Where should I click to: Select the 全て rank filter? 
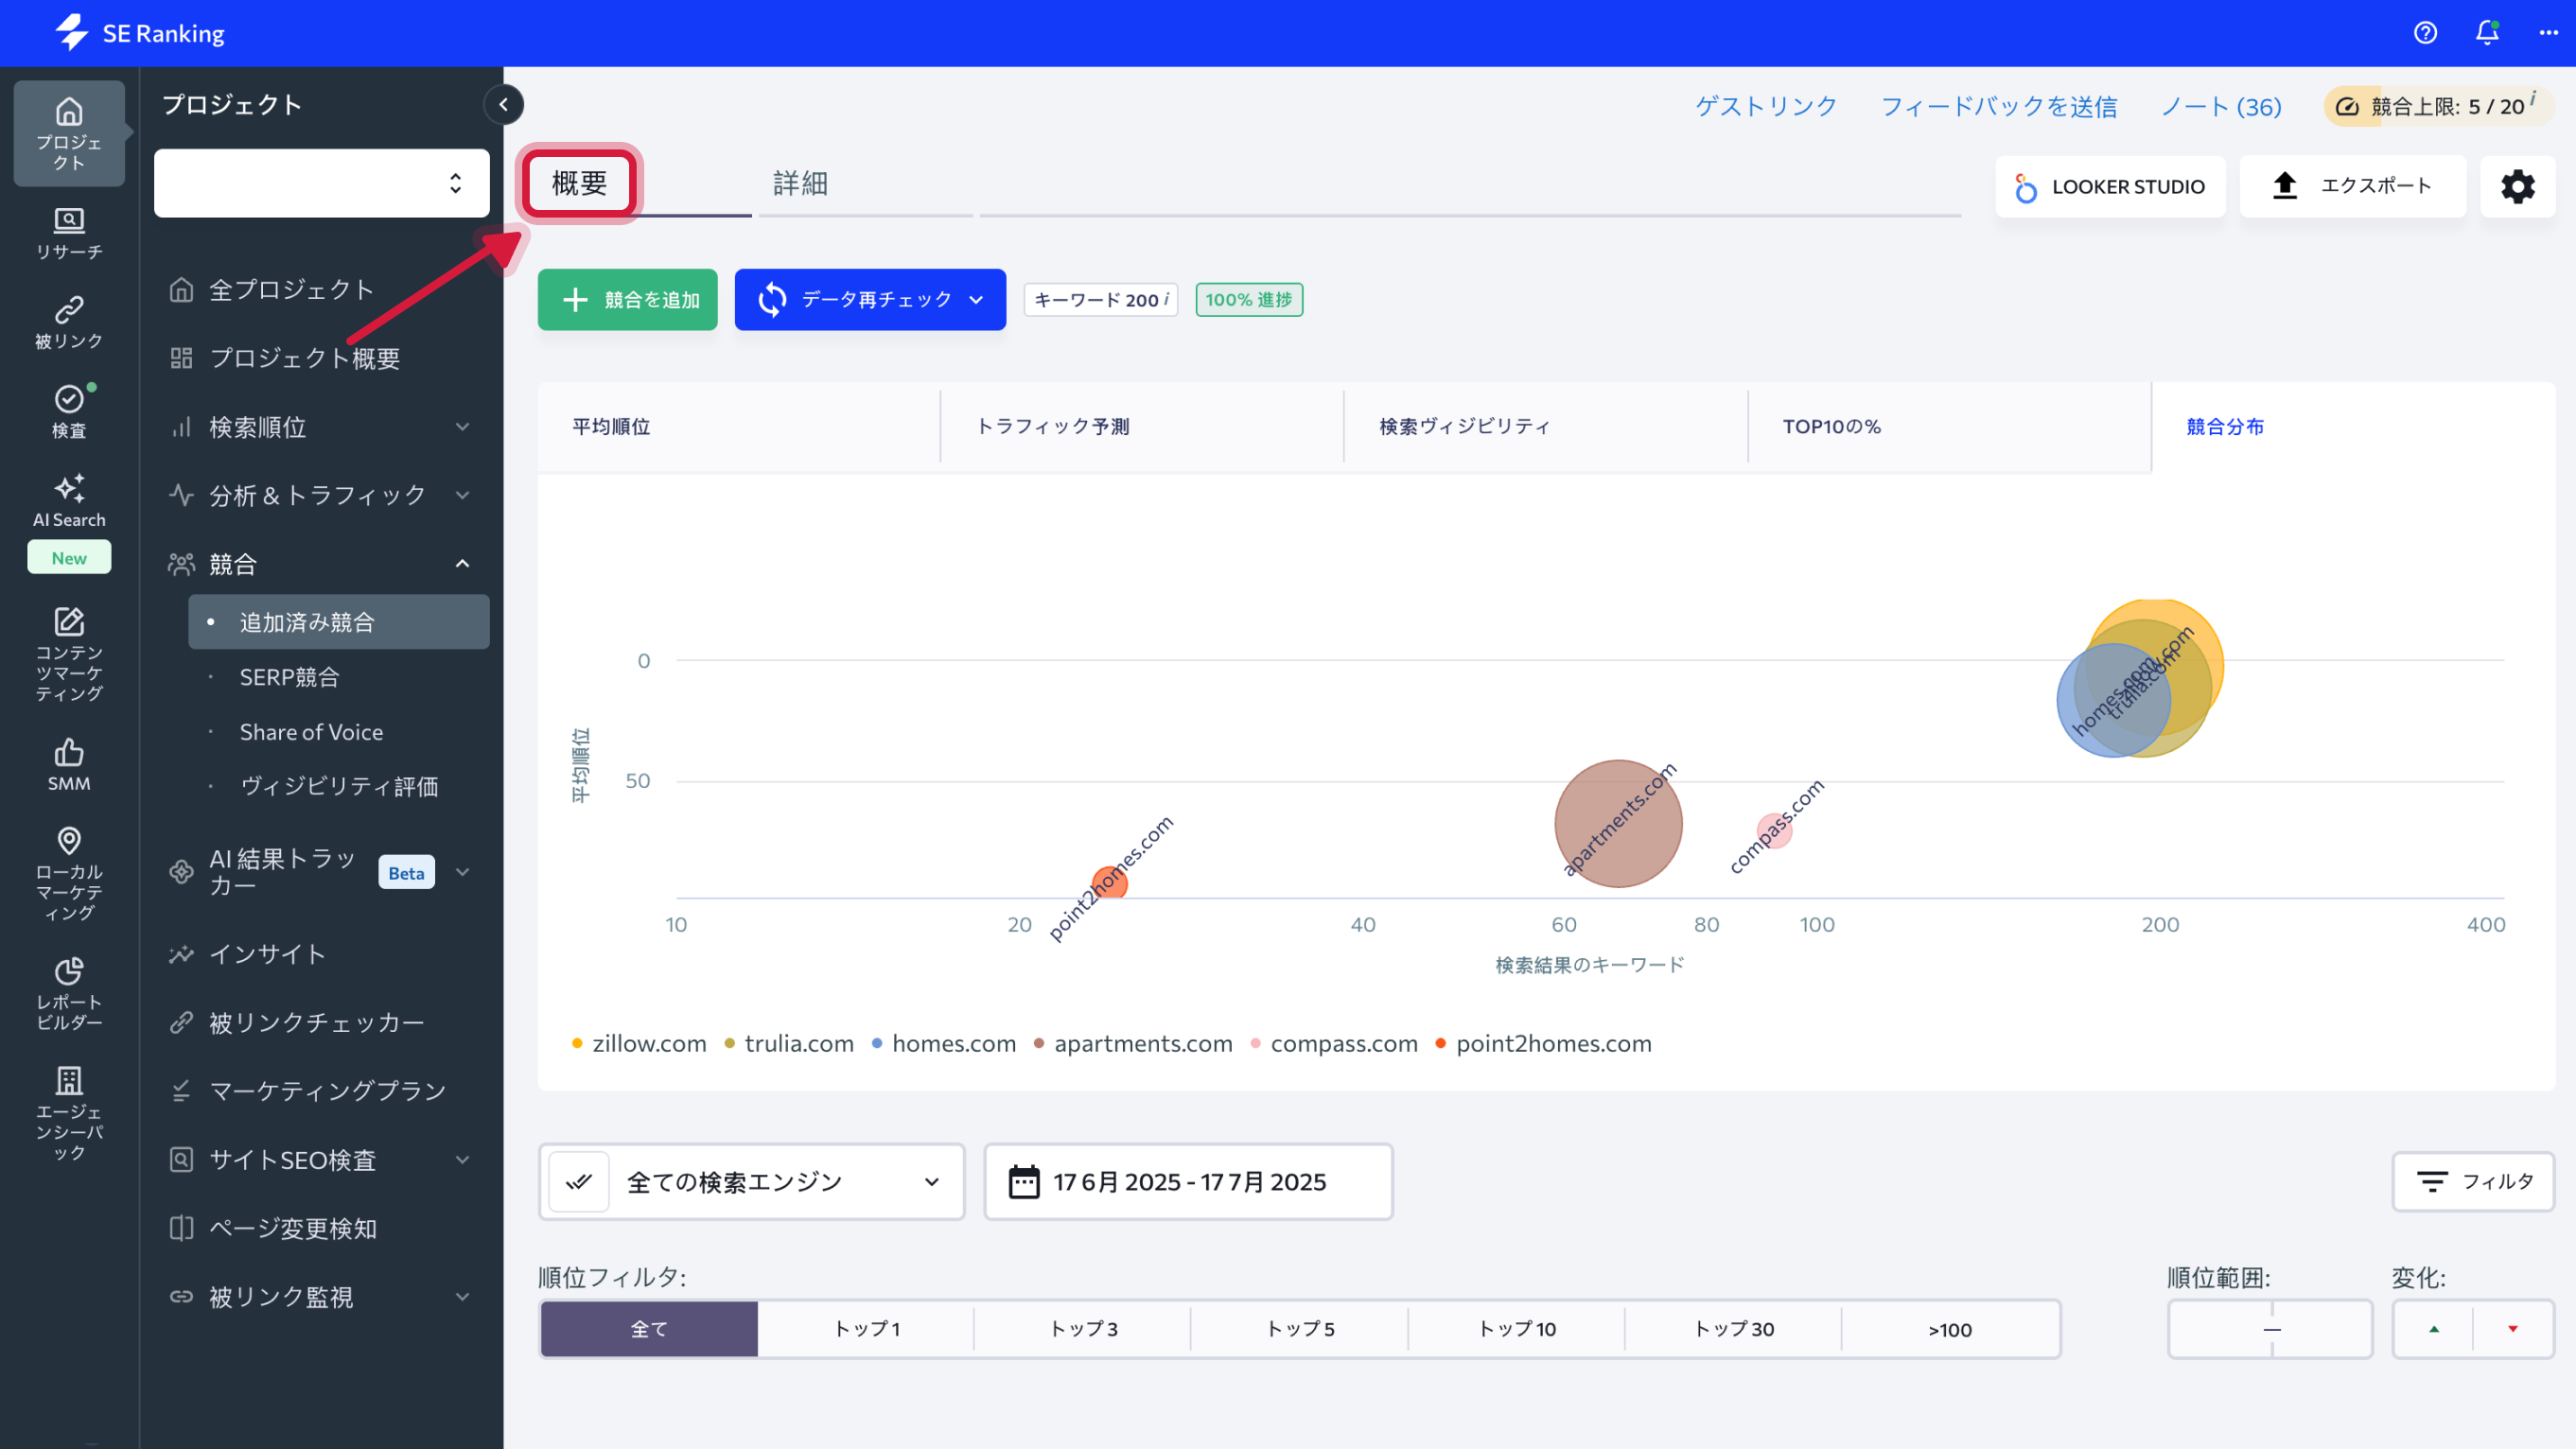point(649,1329)
